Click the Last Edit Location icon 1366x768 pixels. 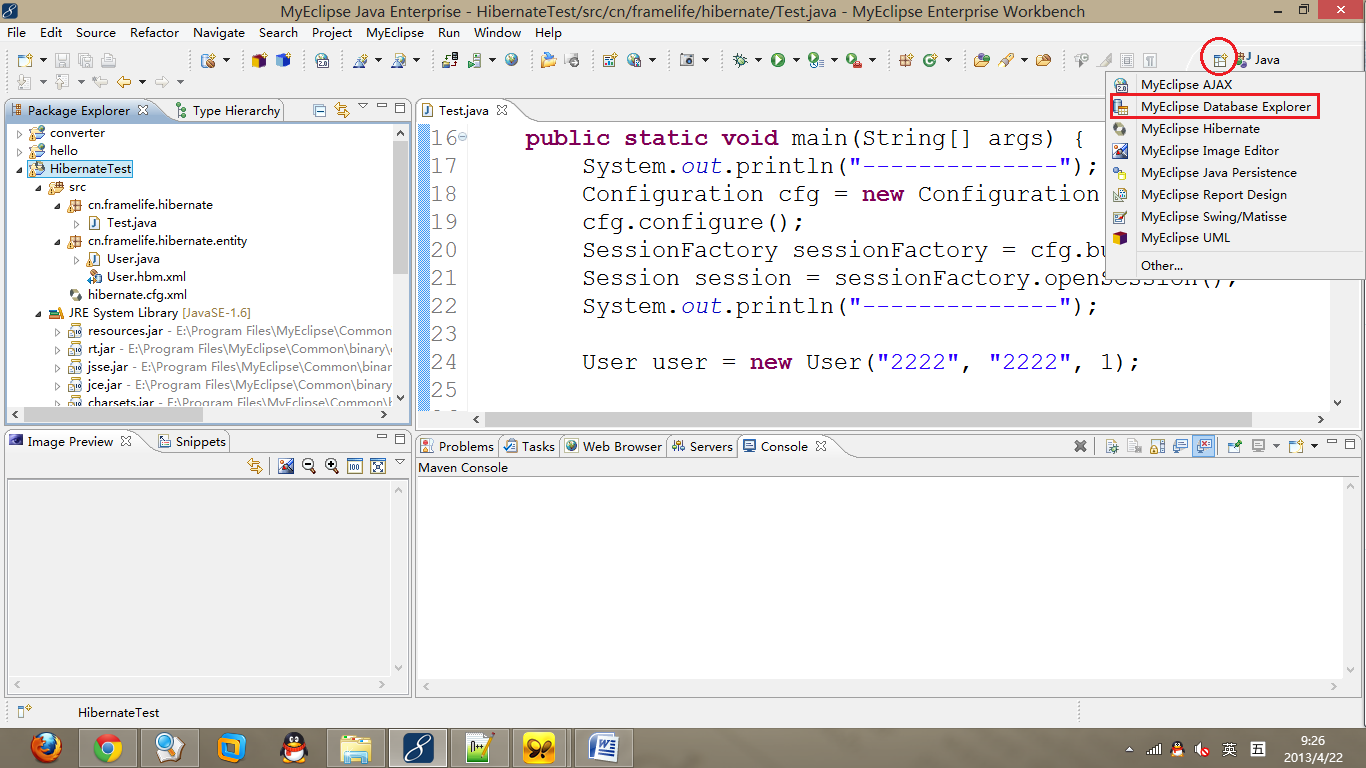100,82
